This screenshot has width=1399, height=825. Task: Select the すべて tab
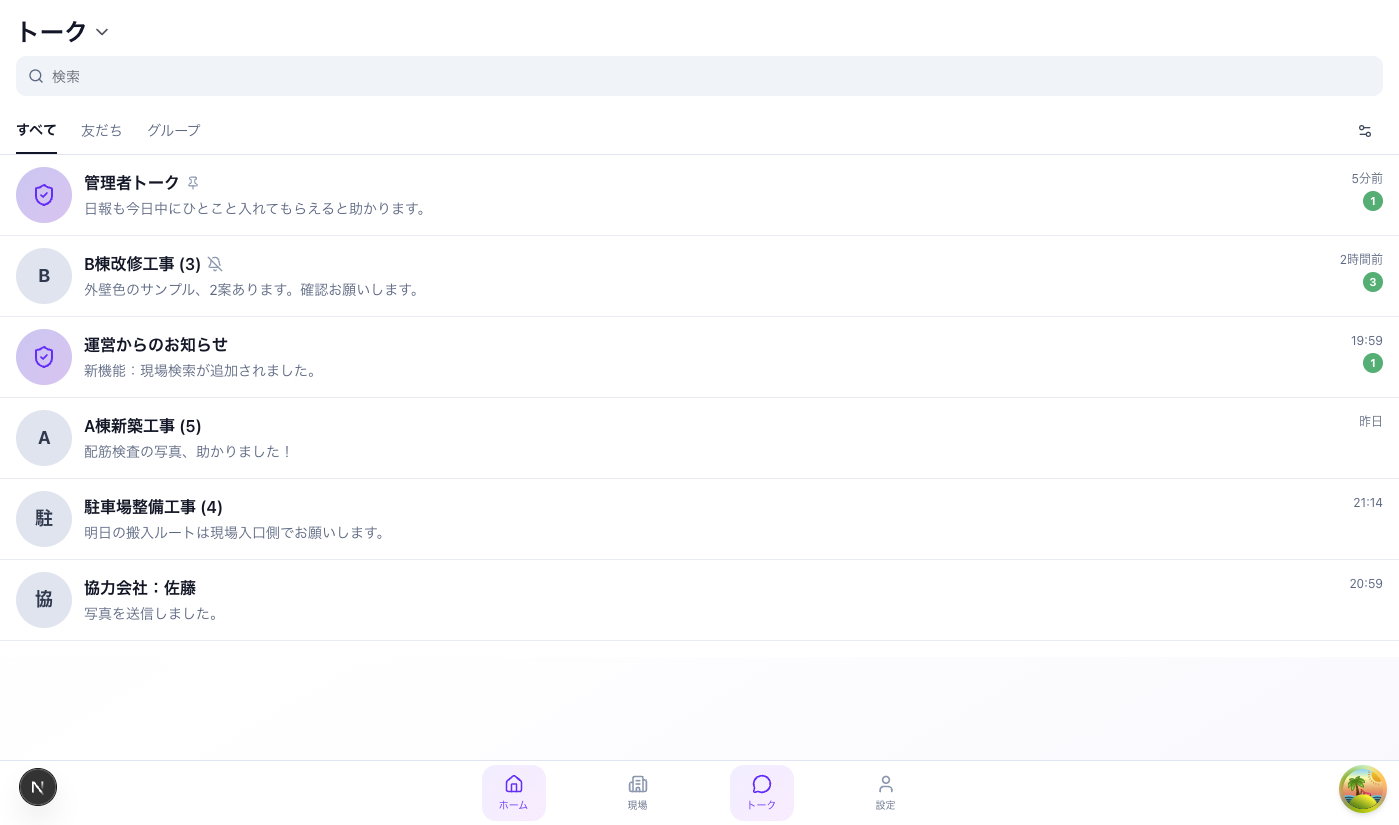[x=36, y=131]
